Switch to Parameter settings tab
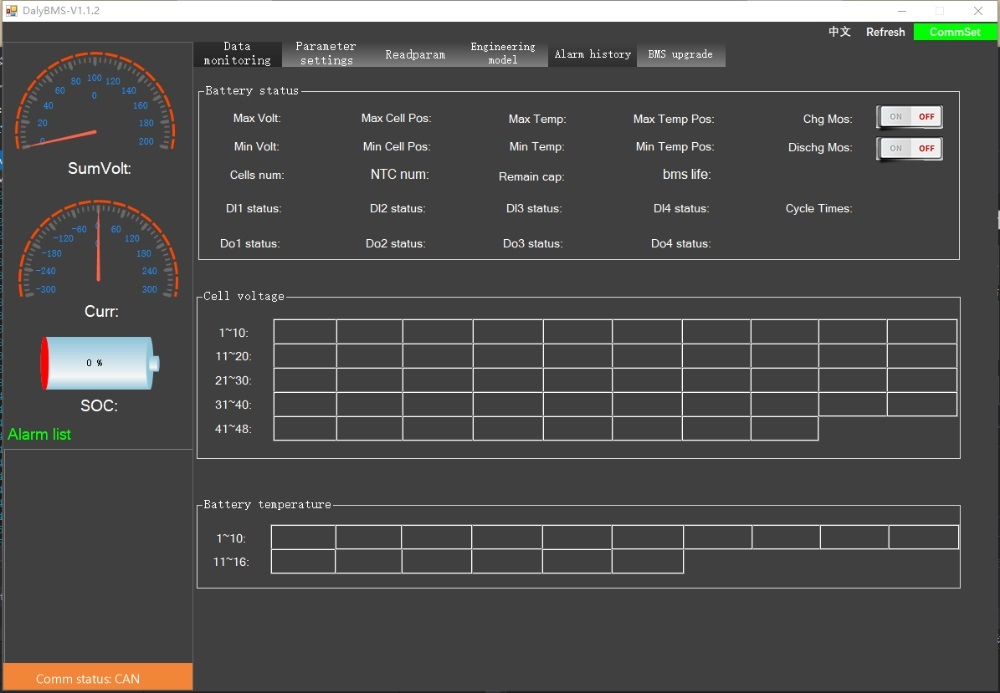 (x=326, y=54)
